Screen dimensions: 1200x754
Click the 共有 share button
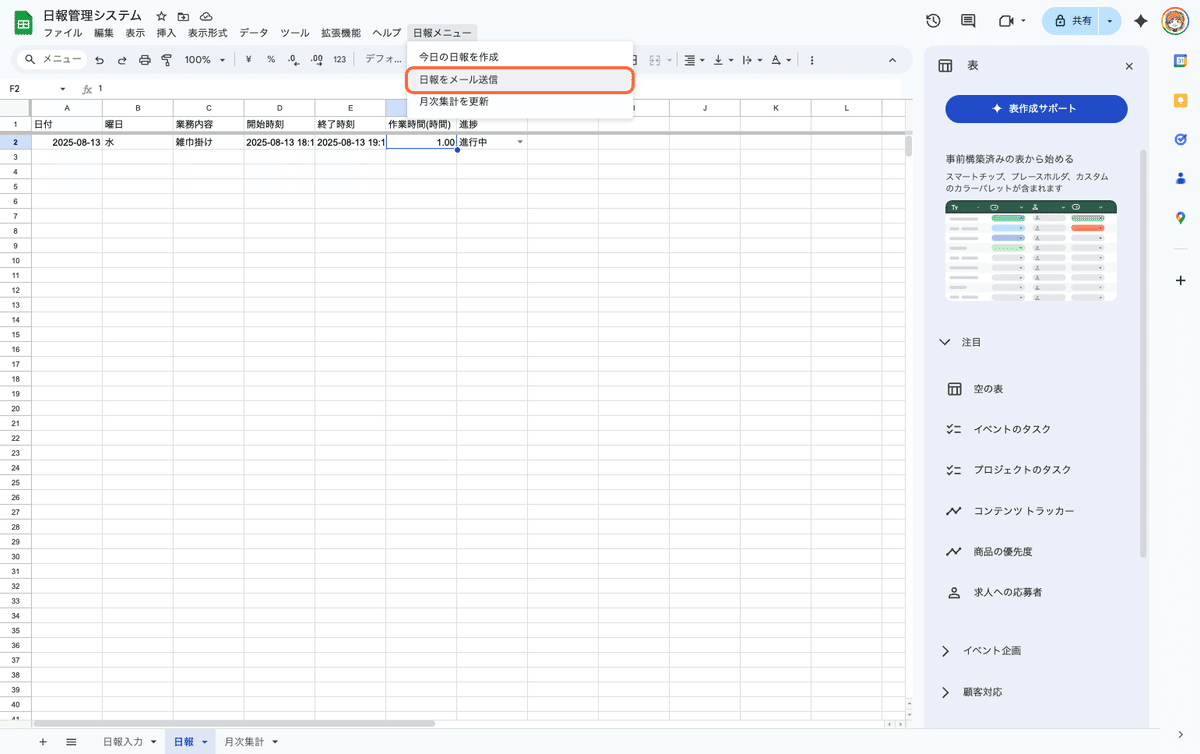click(1072, 21)
